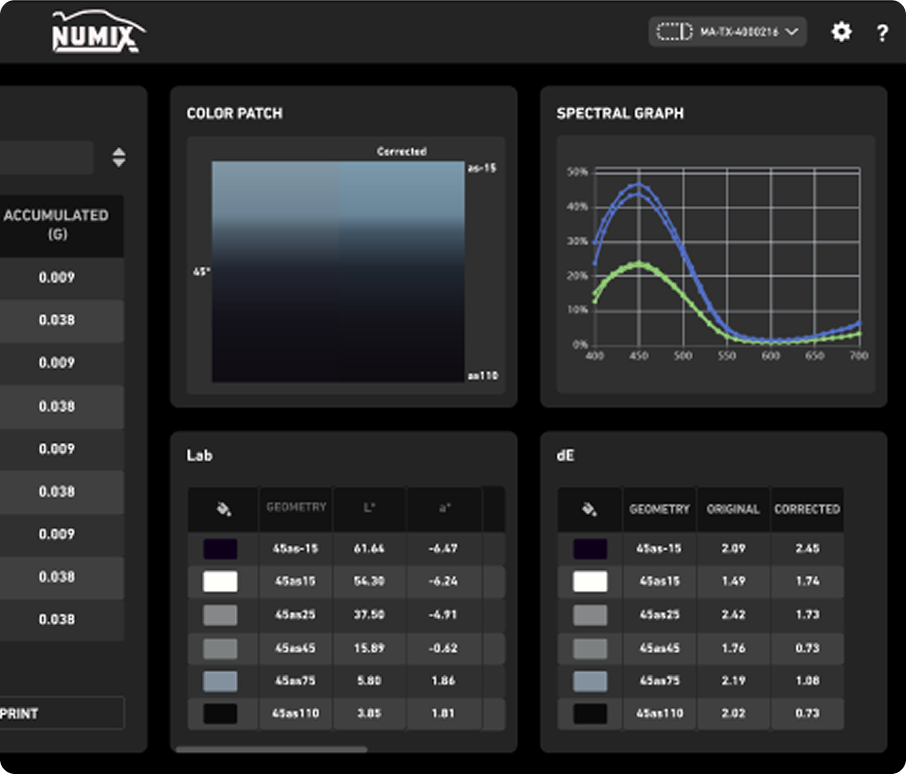
Task: Click the ACCUMULATED (G) column header
Action: (x=57, y=225)
